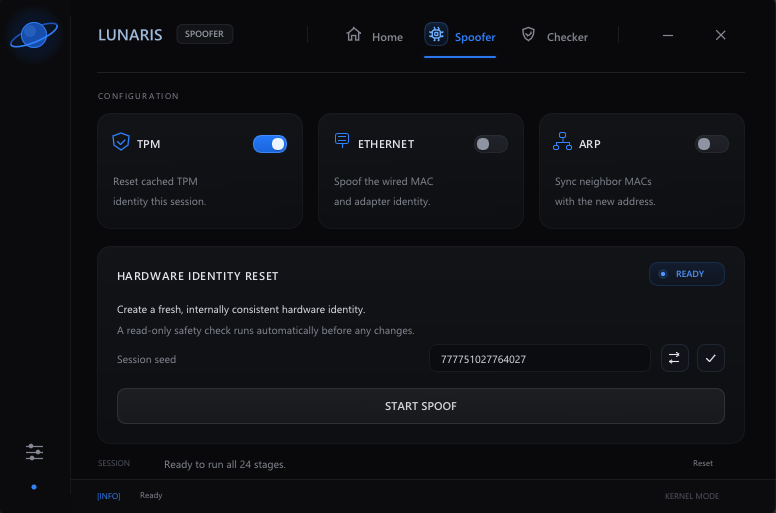Image resolution: width=776 pixels, height=513 pixels.
Task: Click the [INFO] status bar tag
Action: (108, 496)
